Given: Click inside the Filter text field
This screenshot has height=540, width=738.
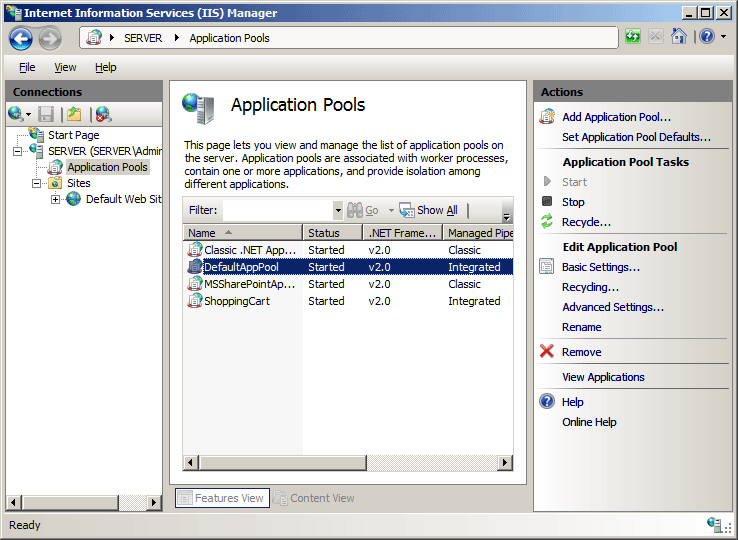Looking at the screenshot, I should coord(277,211).
